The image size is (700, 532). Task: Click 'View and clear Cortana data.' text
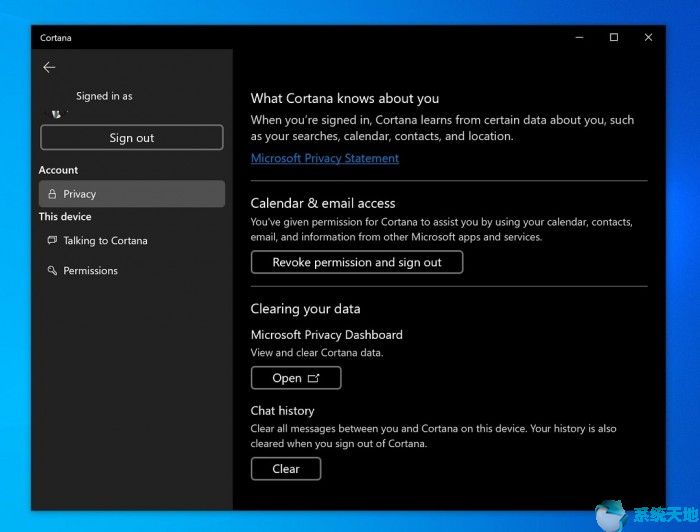(317, 353)
